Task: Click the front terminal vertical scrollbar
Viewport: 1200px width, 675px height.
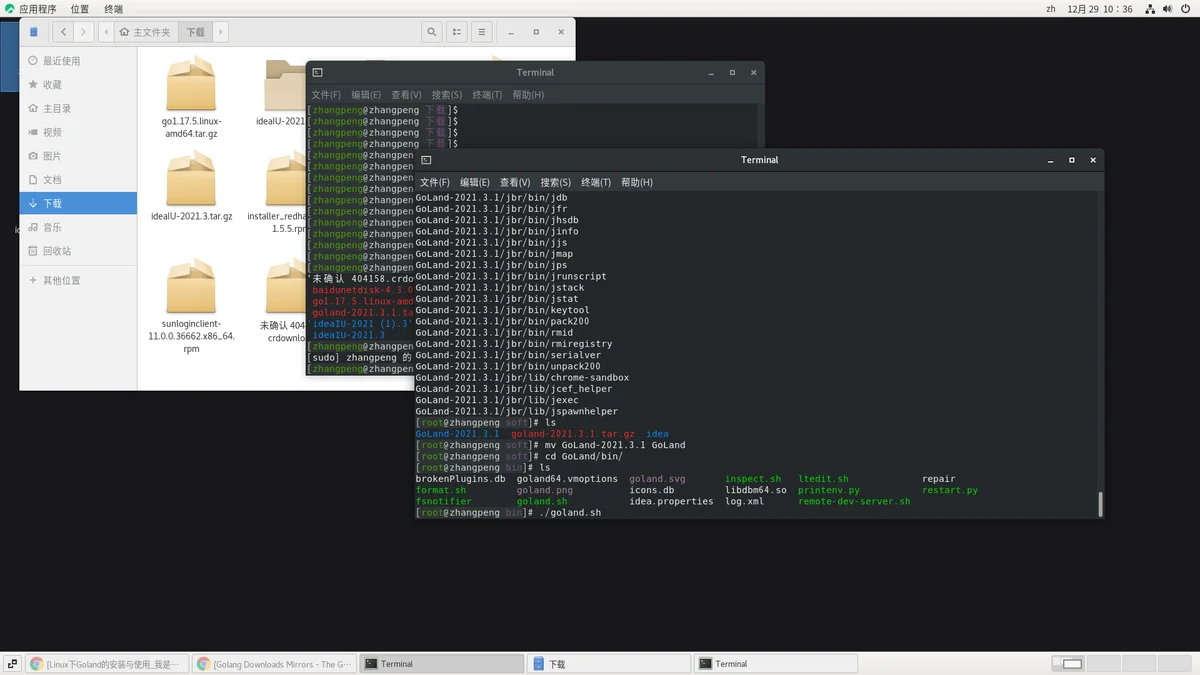Action: [x=1101, y=503]
